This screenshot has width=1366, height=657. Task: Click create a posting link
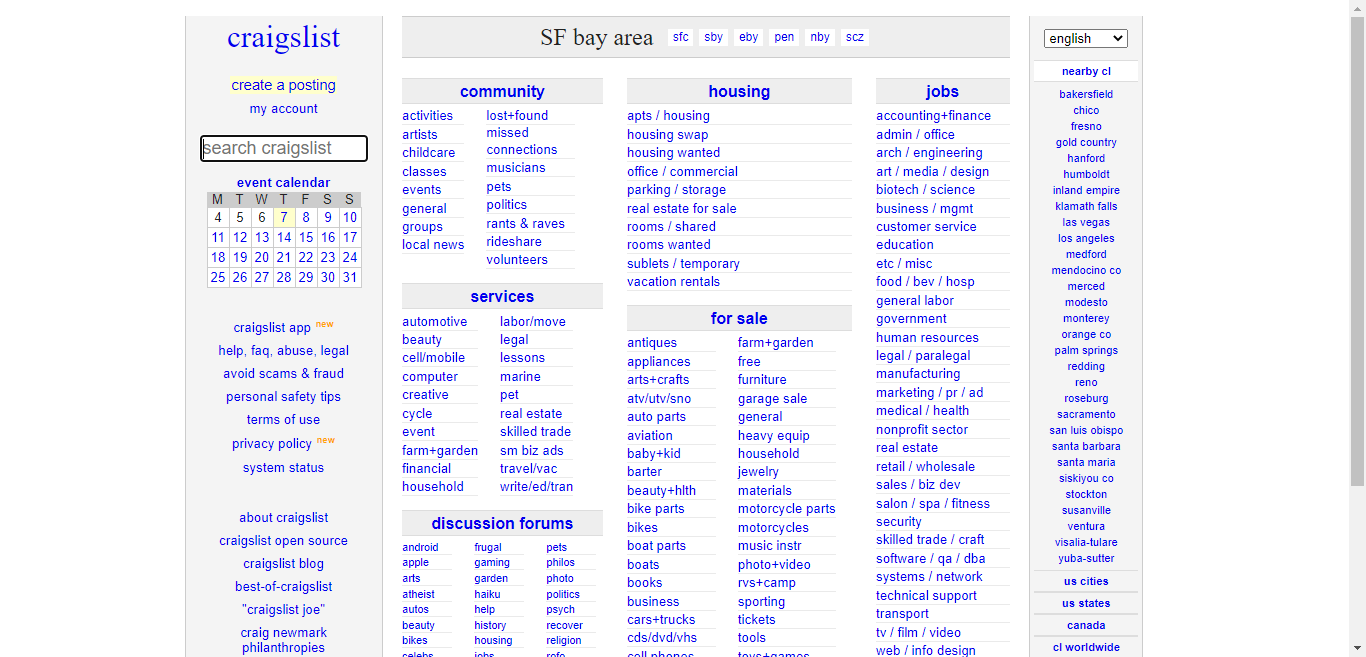pyautogui.click(x=283, y=85)
